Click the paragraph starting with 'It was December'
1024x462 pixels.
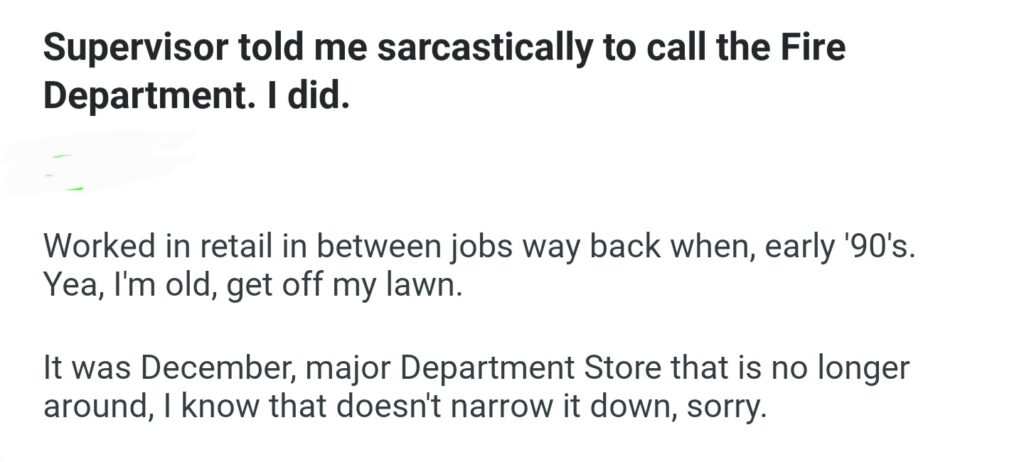pos(476,388)
